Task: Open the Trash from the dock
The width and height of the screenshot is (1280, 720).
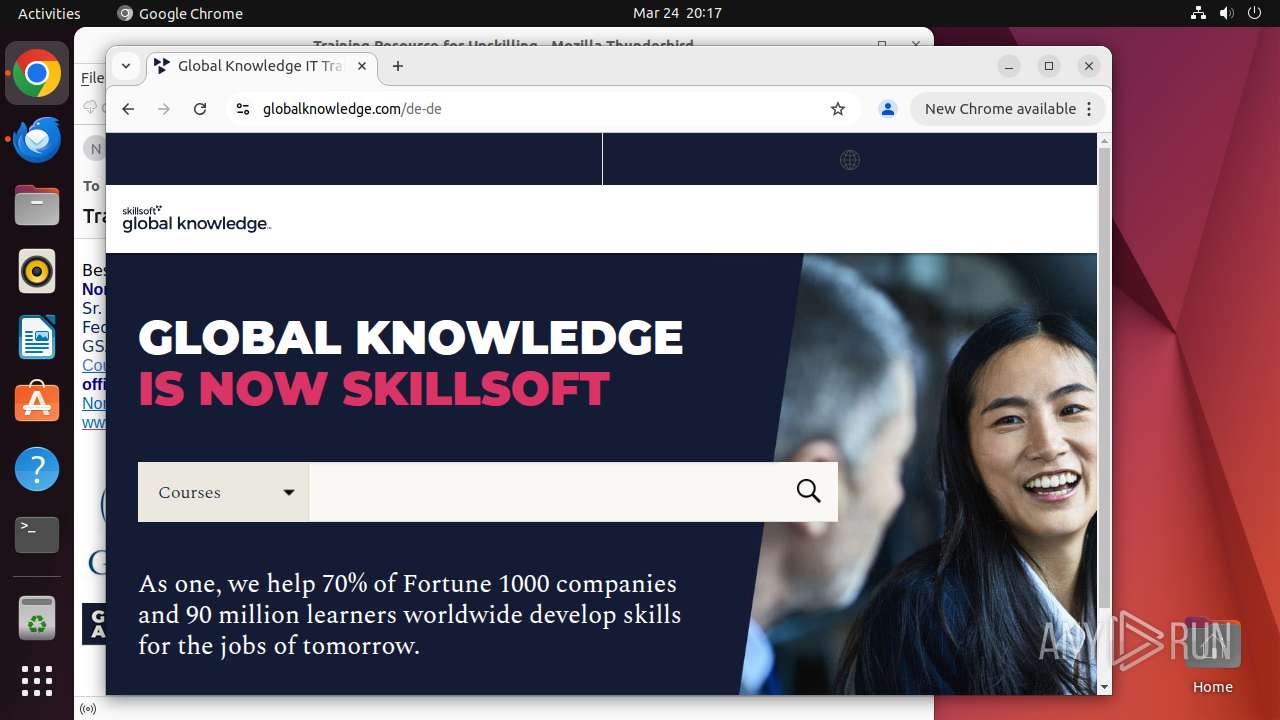Action: (x=37, y=618)
